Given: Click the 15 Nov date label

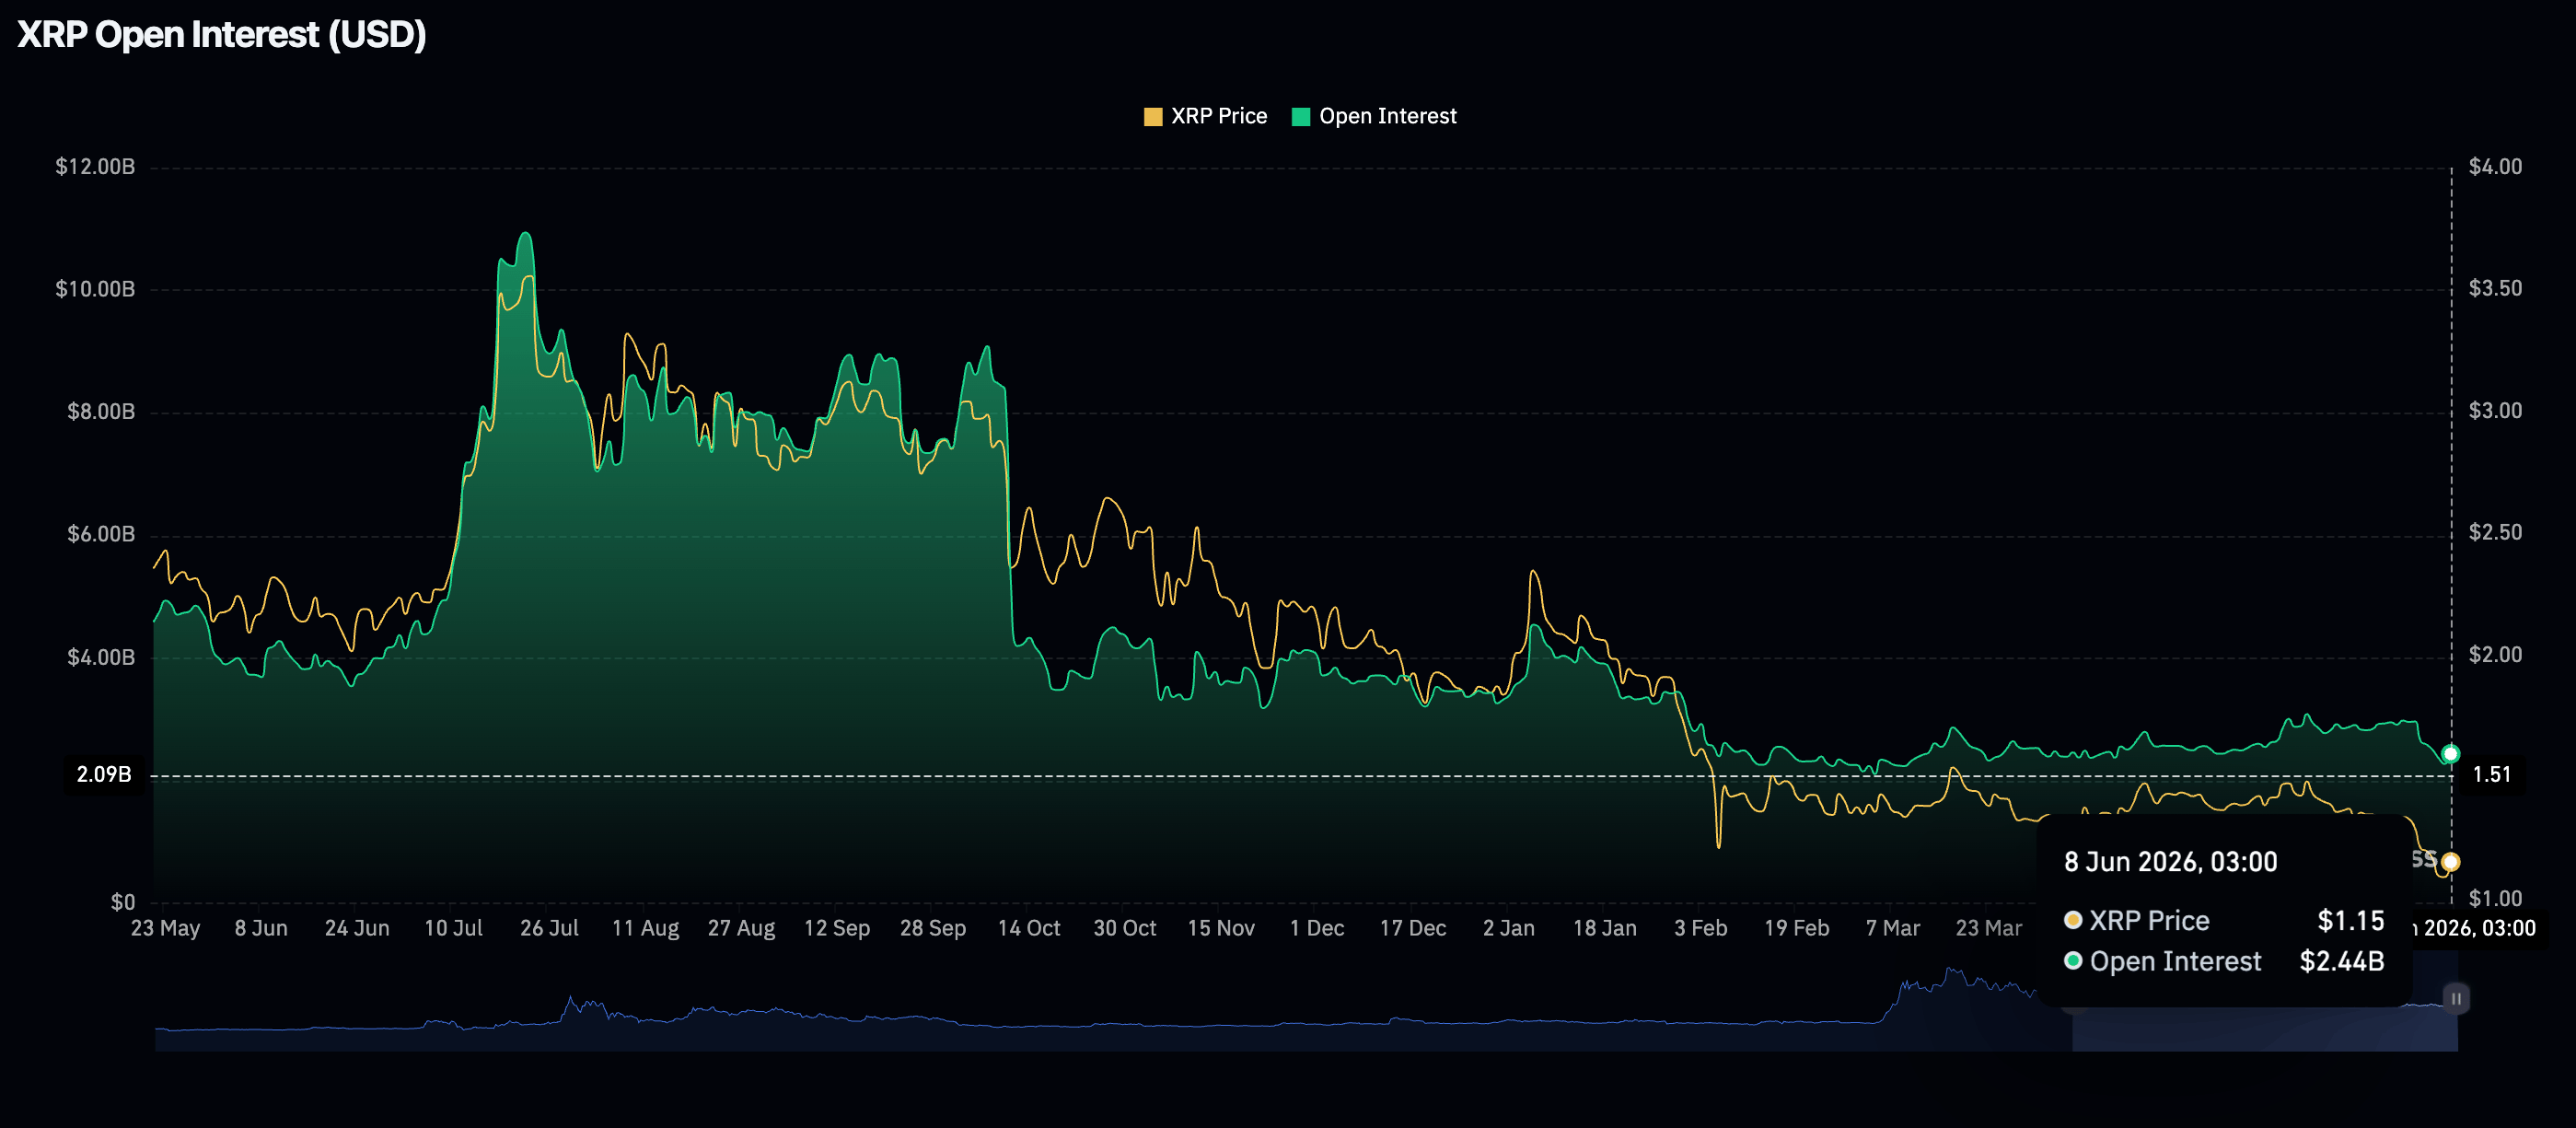Looking at the screenshot, I should point(1221,929).
